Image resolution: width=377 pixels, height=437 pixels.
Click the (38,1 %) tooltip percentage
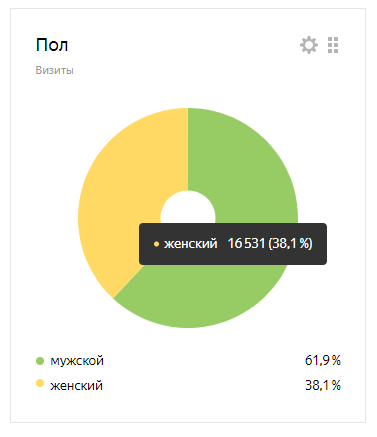click(290, 244)
